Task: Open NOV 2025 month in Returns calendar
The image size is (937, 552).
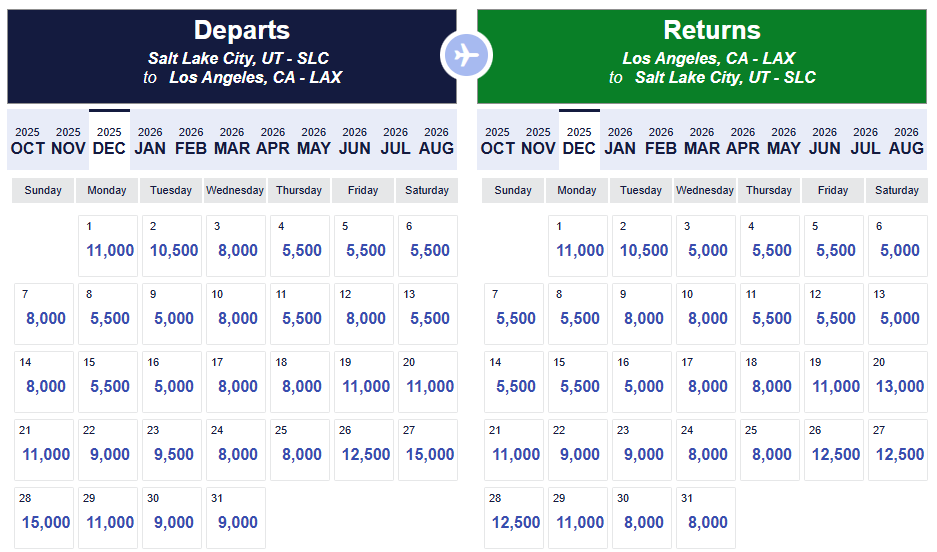Action: tap(538, 140)
